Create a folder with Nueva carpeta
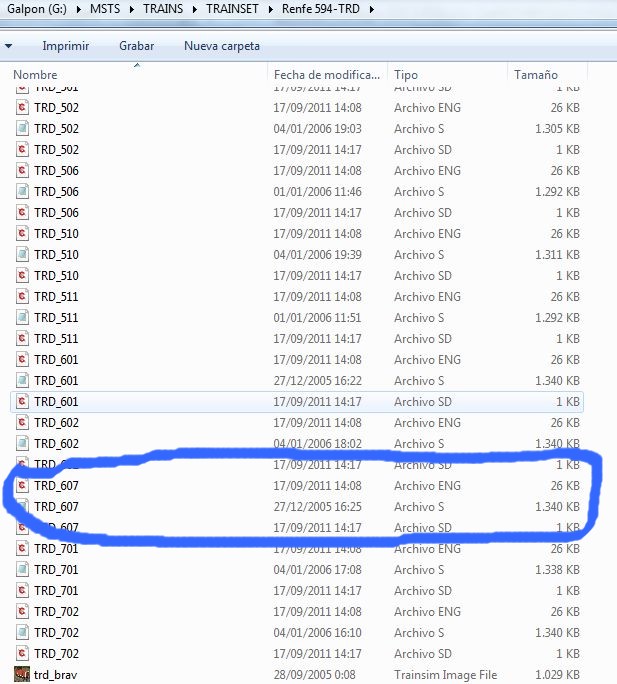This screenshot has height=684, width=617. (x=222, y=46)
